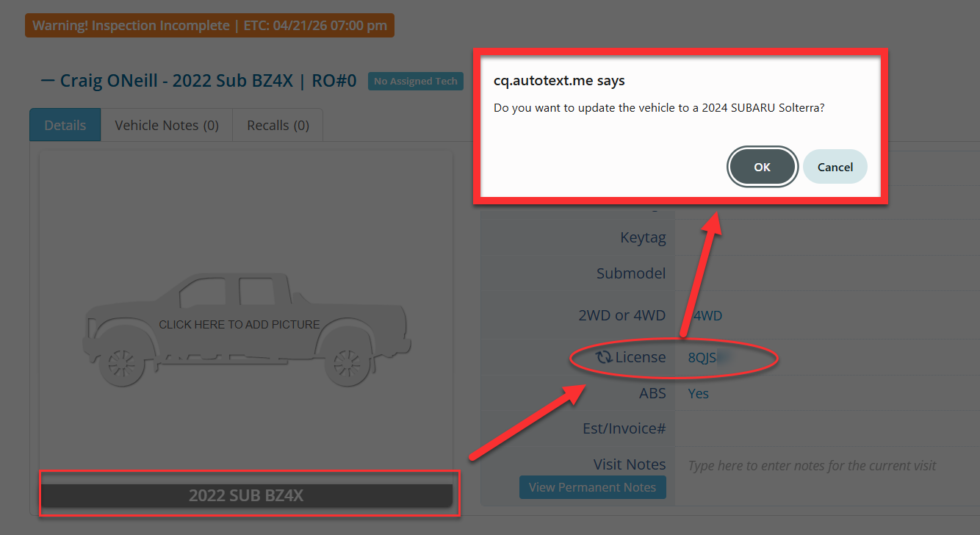Click the Visit Notes label
980x535 pixels.
[x=629, y=464]
